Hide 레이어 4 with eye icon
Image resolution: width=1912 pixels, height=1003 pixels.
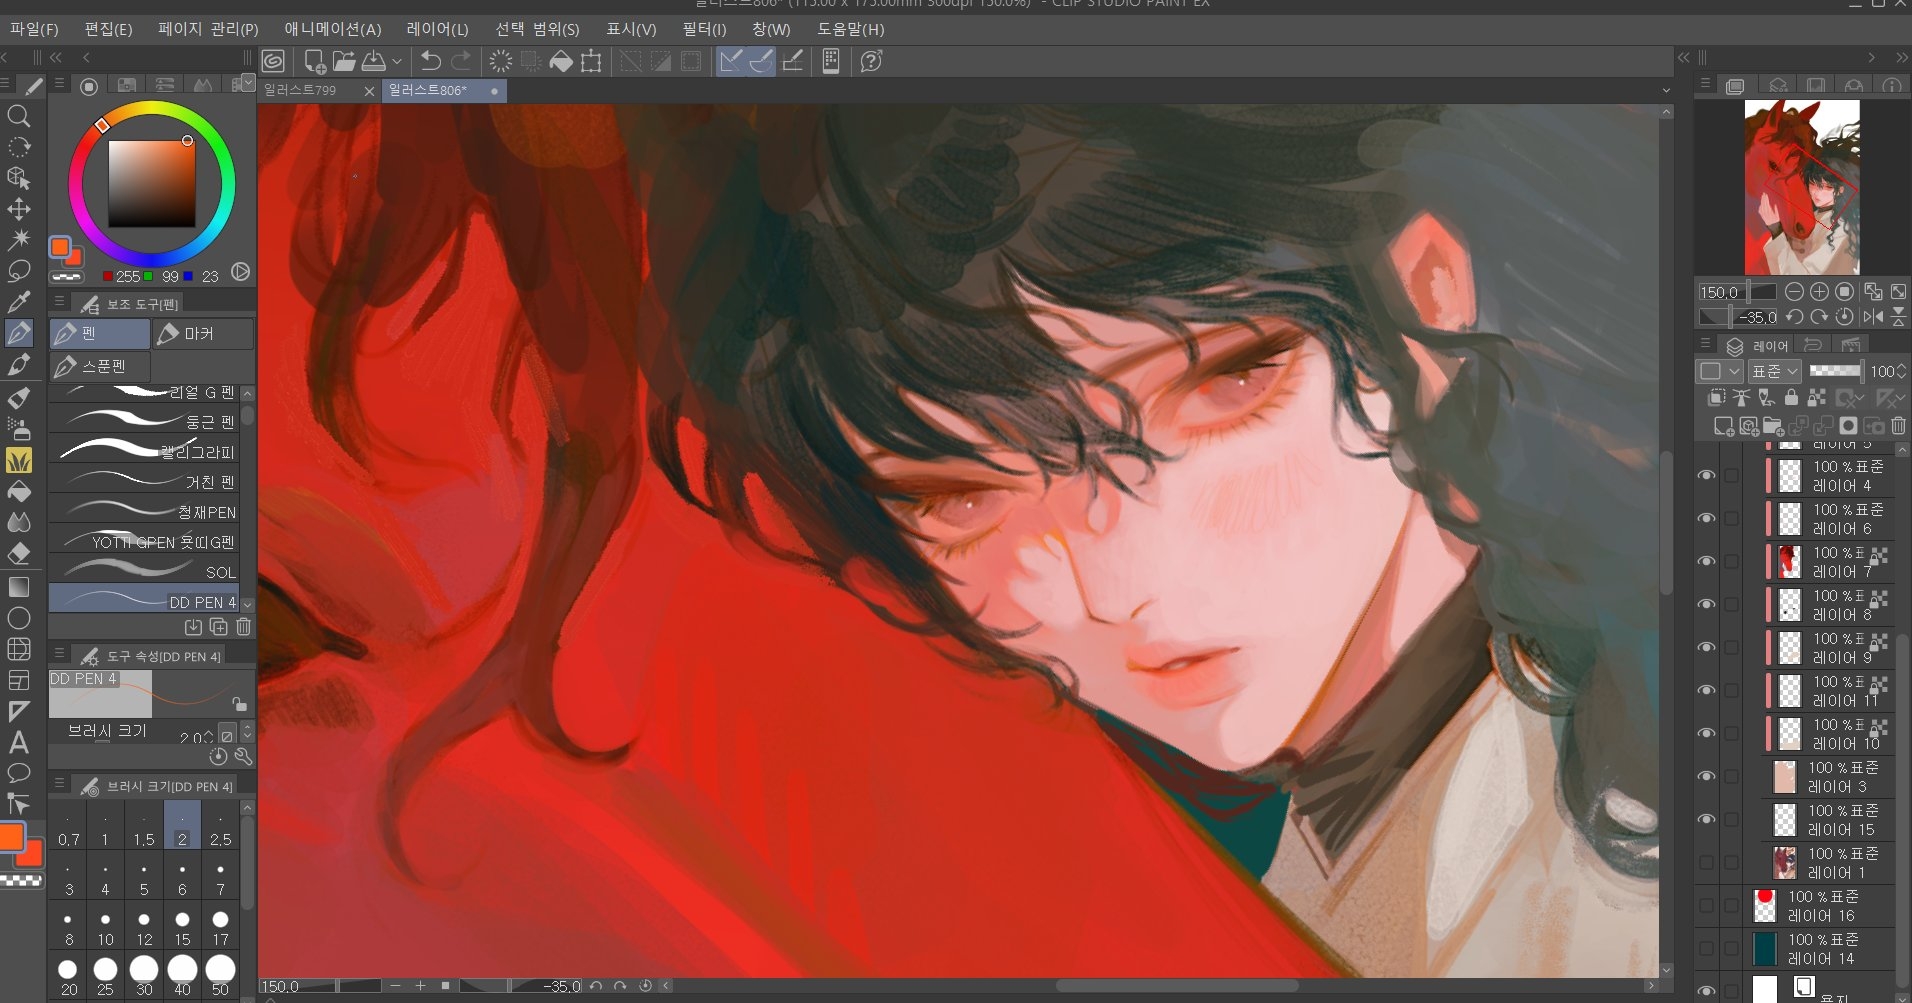coord(1706,476)
